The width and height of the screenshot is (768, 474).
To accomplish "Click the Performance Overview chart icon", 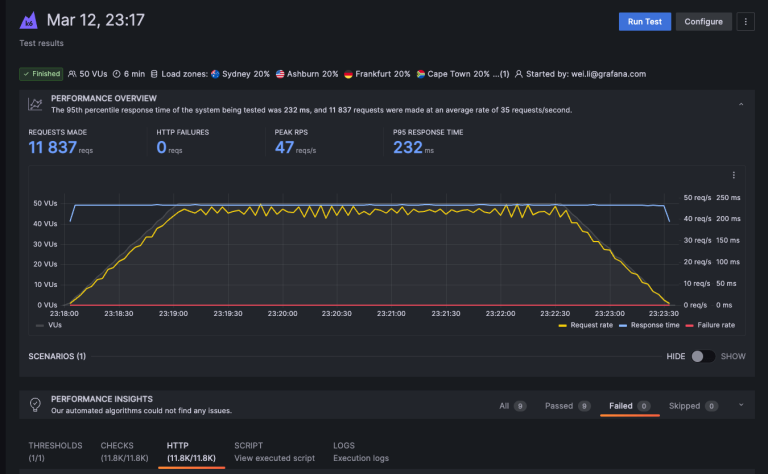I will coord(35,104).
